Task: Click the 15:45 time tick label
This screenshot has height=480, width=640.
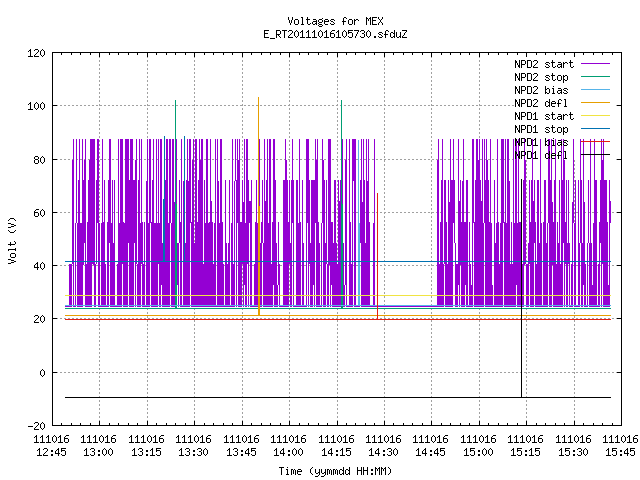Action: coord(620,452)
